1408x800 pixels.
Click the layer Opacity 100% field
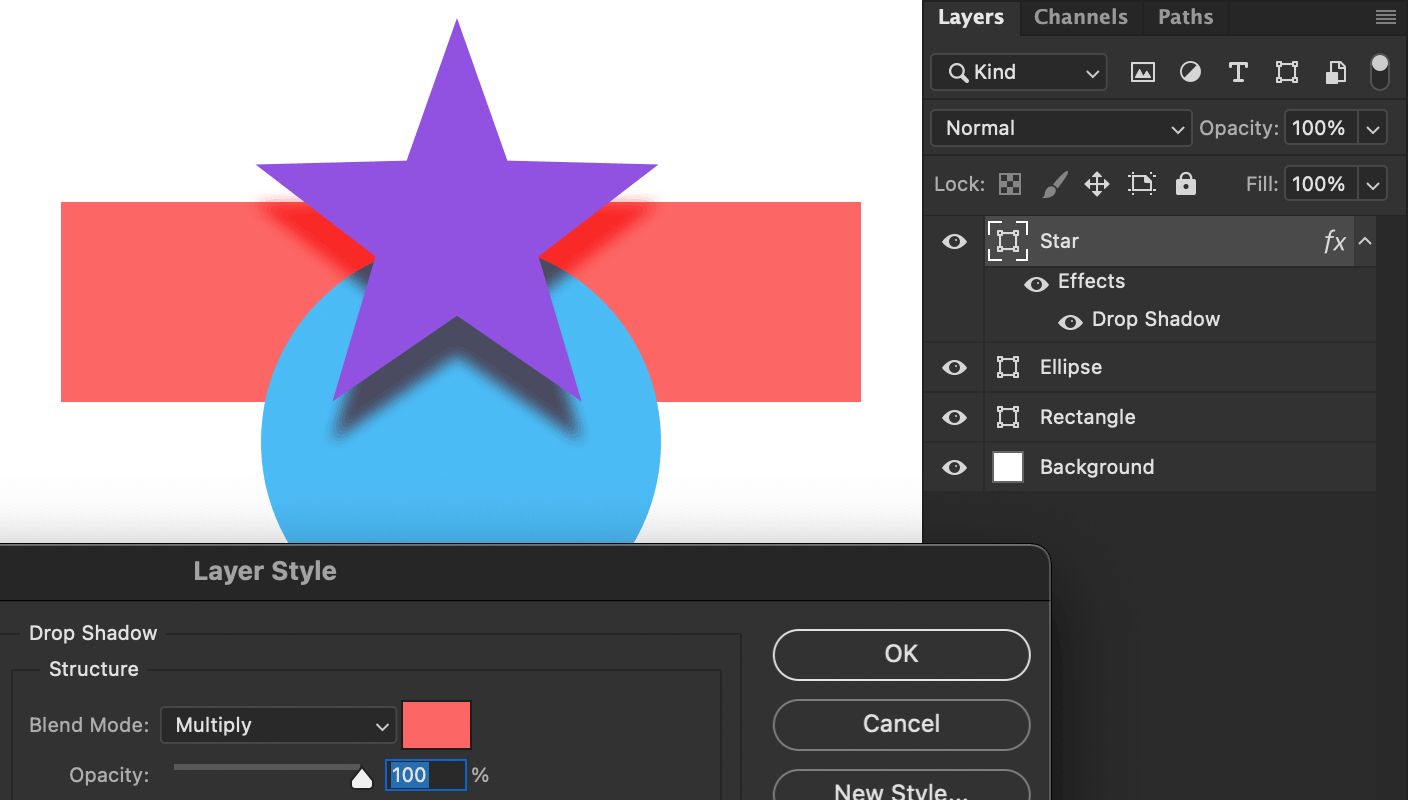(x=1320, y=128)
